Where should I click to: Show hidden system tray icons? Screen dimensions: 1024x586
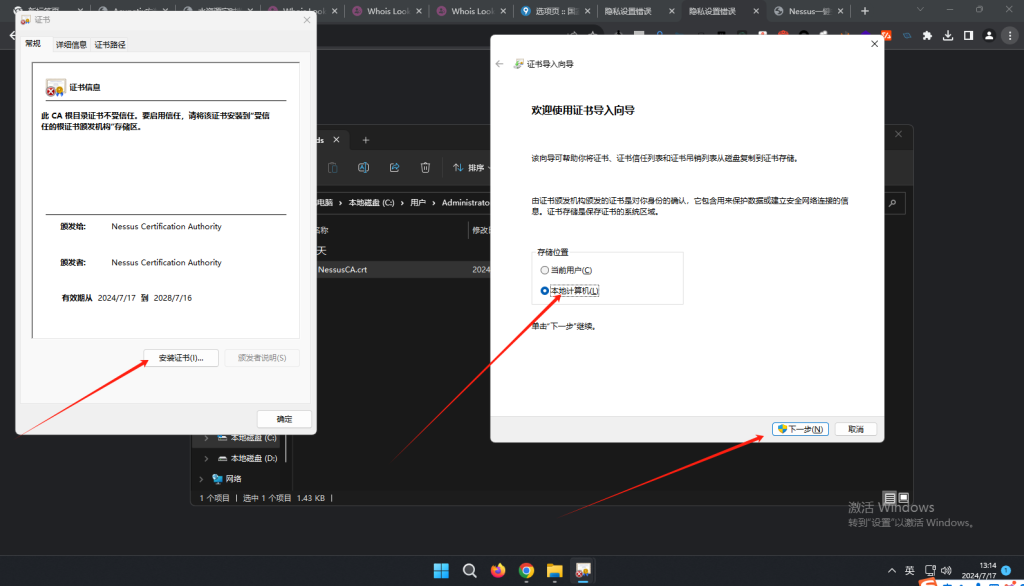891,571
